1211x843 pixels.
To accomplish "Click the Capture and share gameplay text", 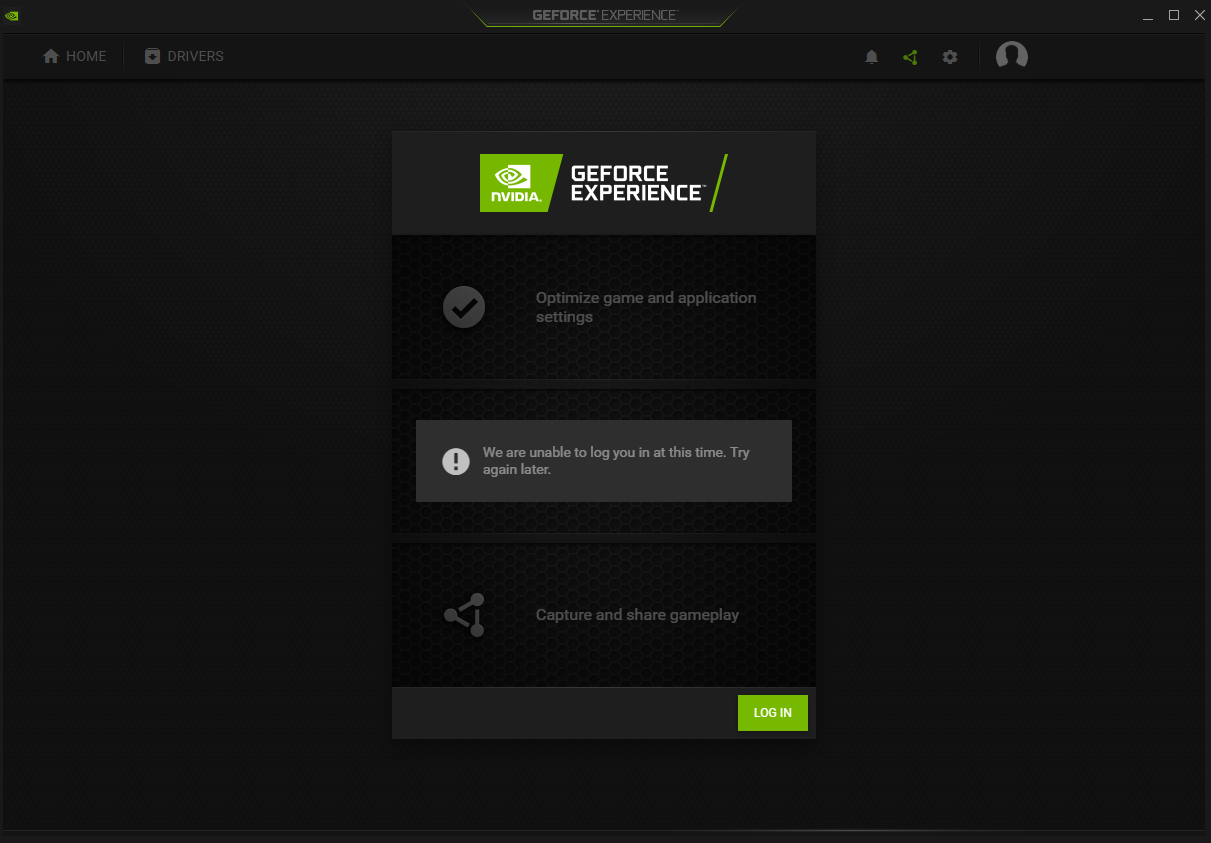I will click(637, 614).
